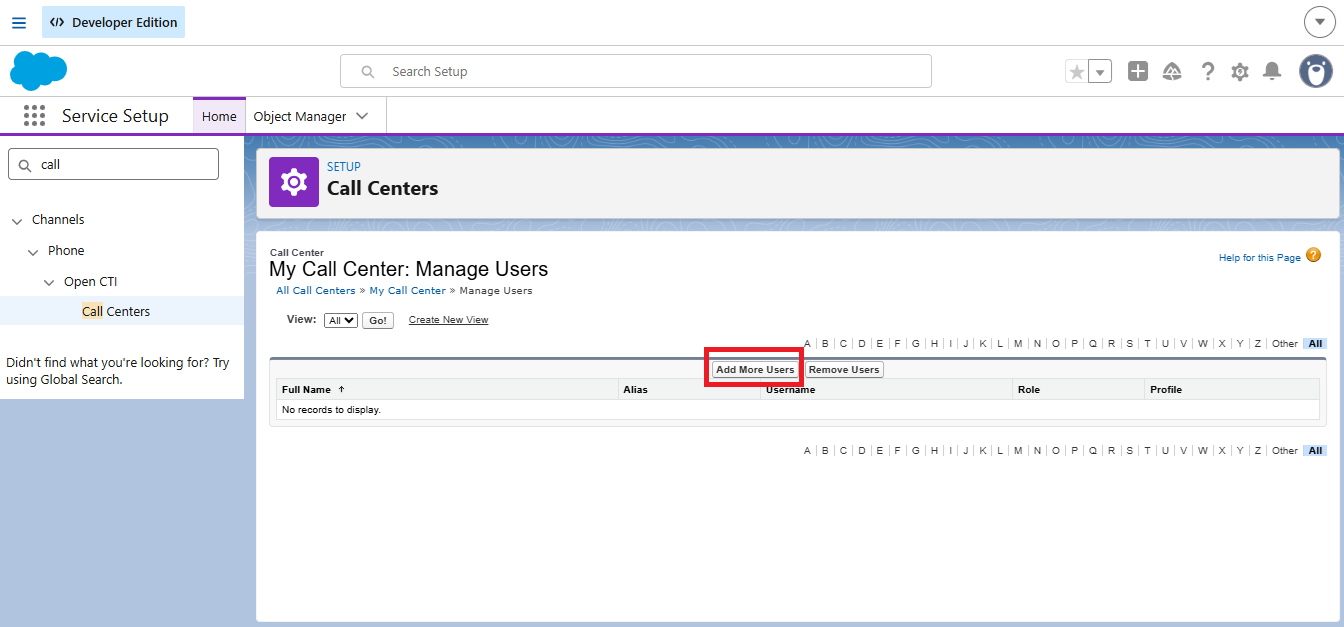Select Other in the top alphabet bar

1285,344
